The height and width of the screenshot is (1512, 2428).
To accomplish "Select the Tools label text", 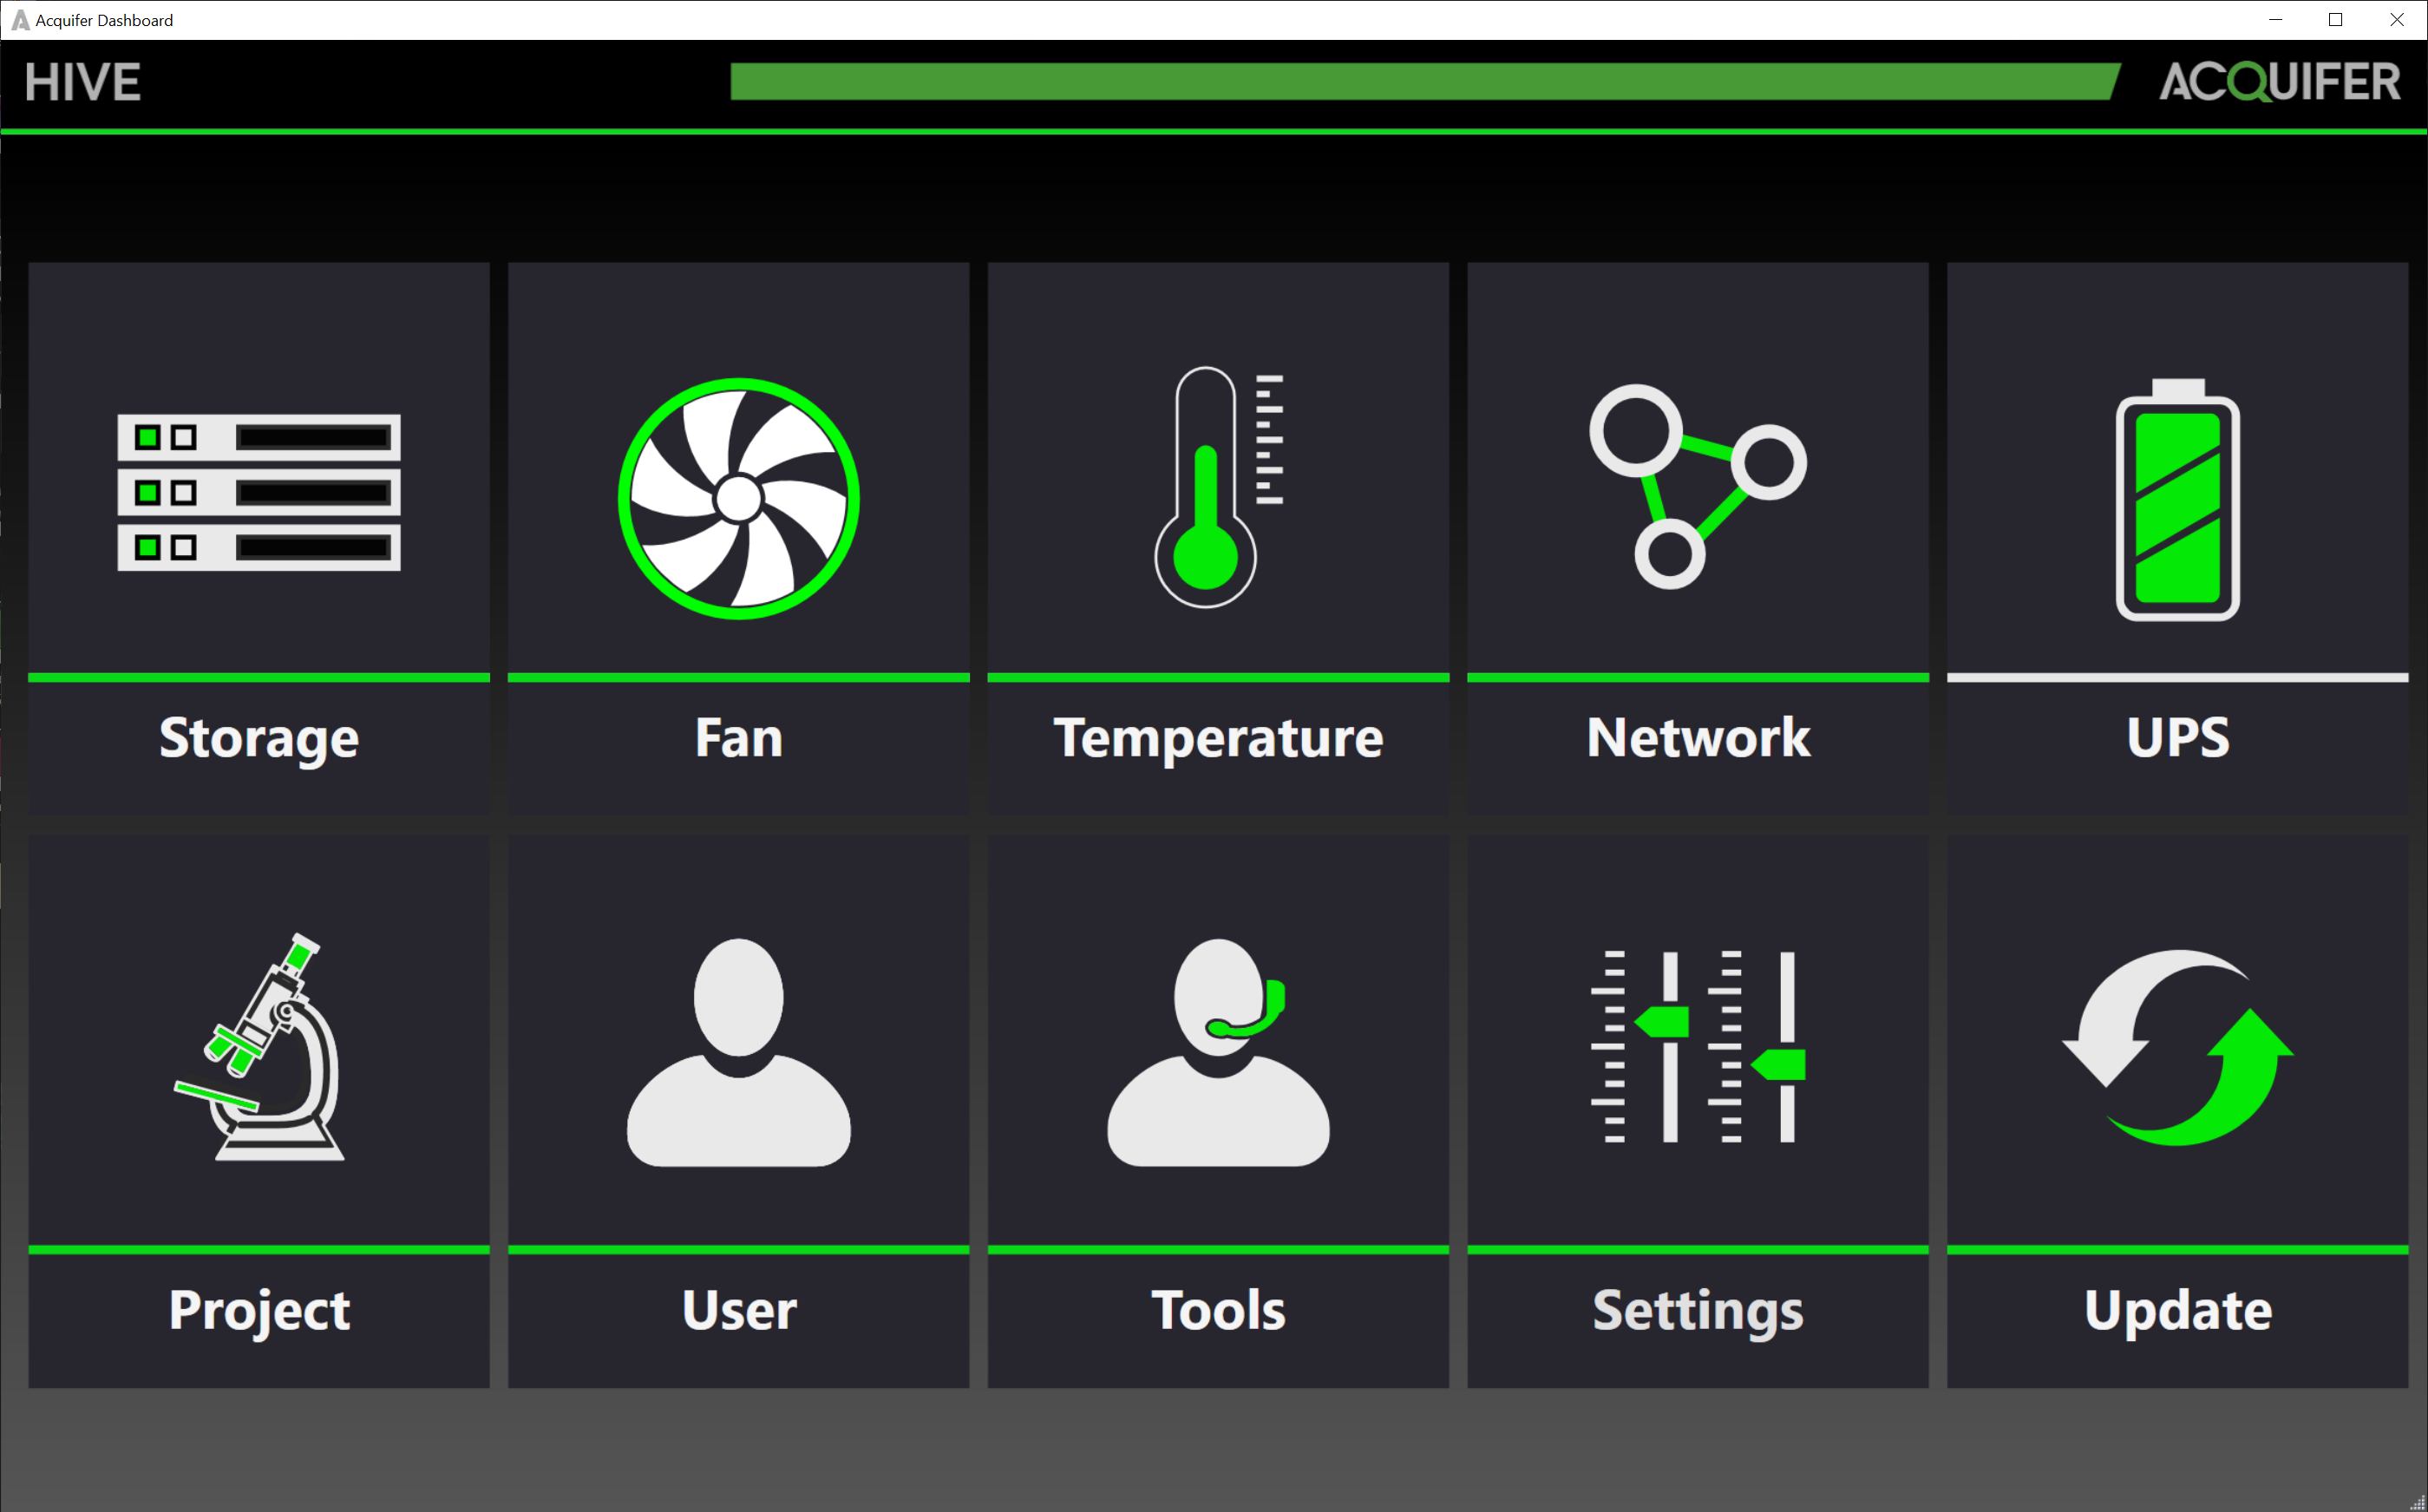I will pyautogui.click(x=1218, y=1310).
